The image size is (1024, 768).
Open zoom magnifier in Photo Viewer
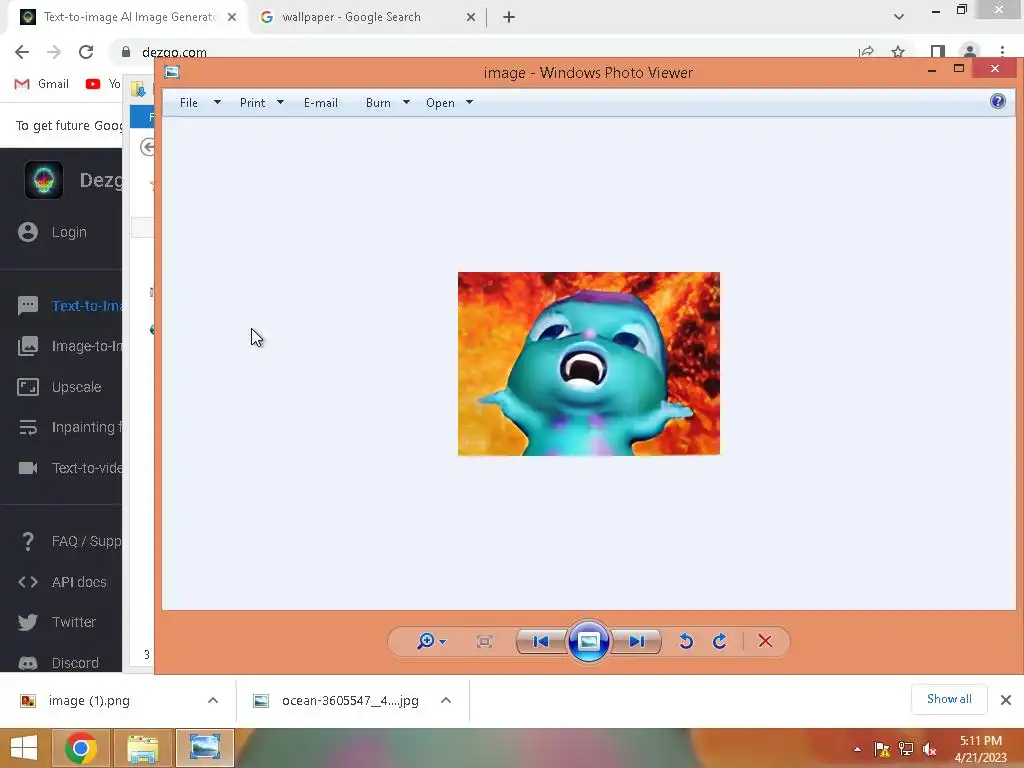[431, 641]
